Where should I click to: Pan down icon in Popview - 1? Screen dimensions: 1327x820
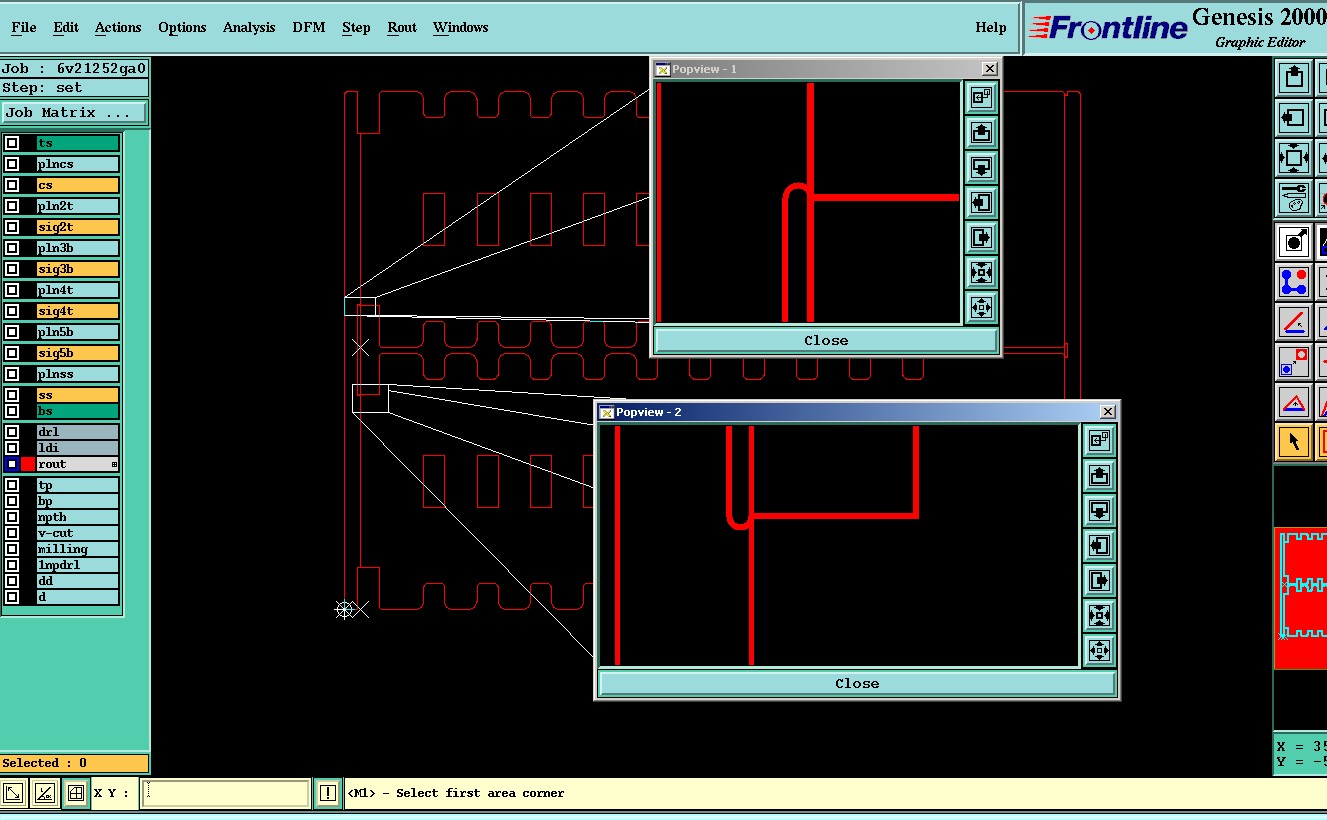(981, 167)
